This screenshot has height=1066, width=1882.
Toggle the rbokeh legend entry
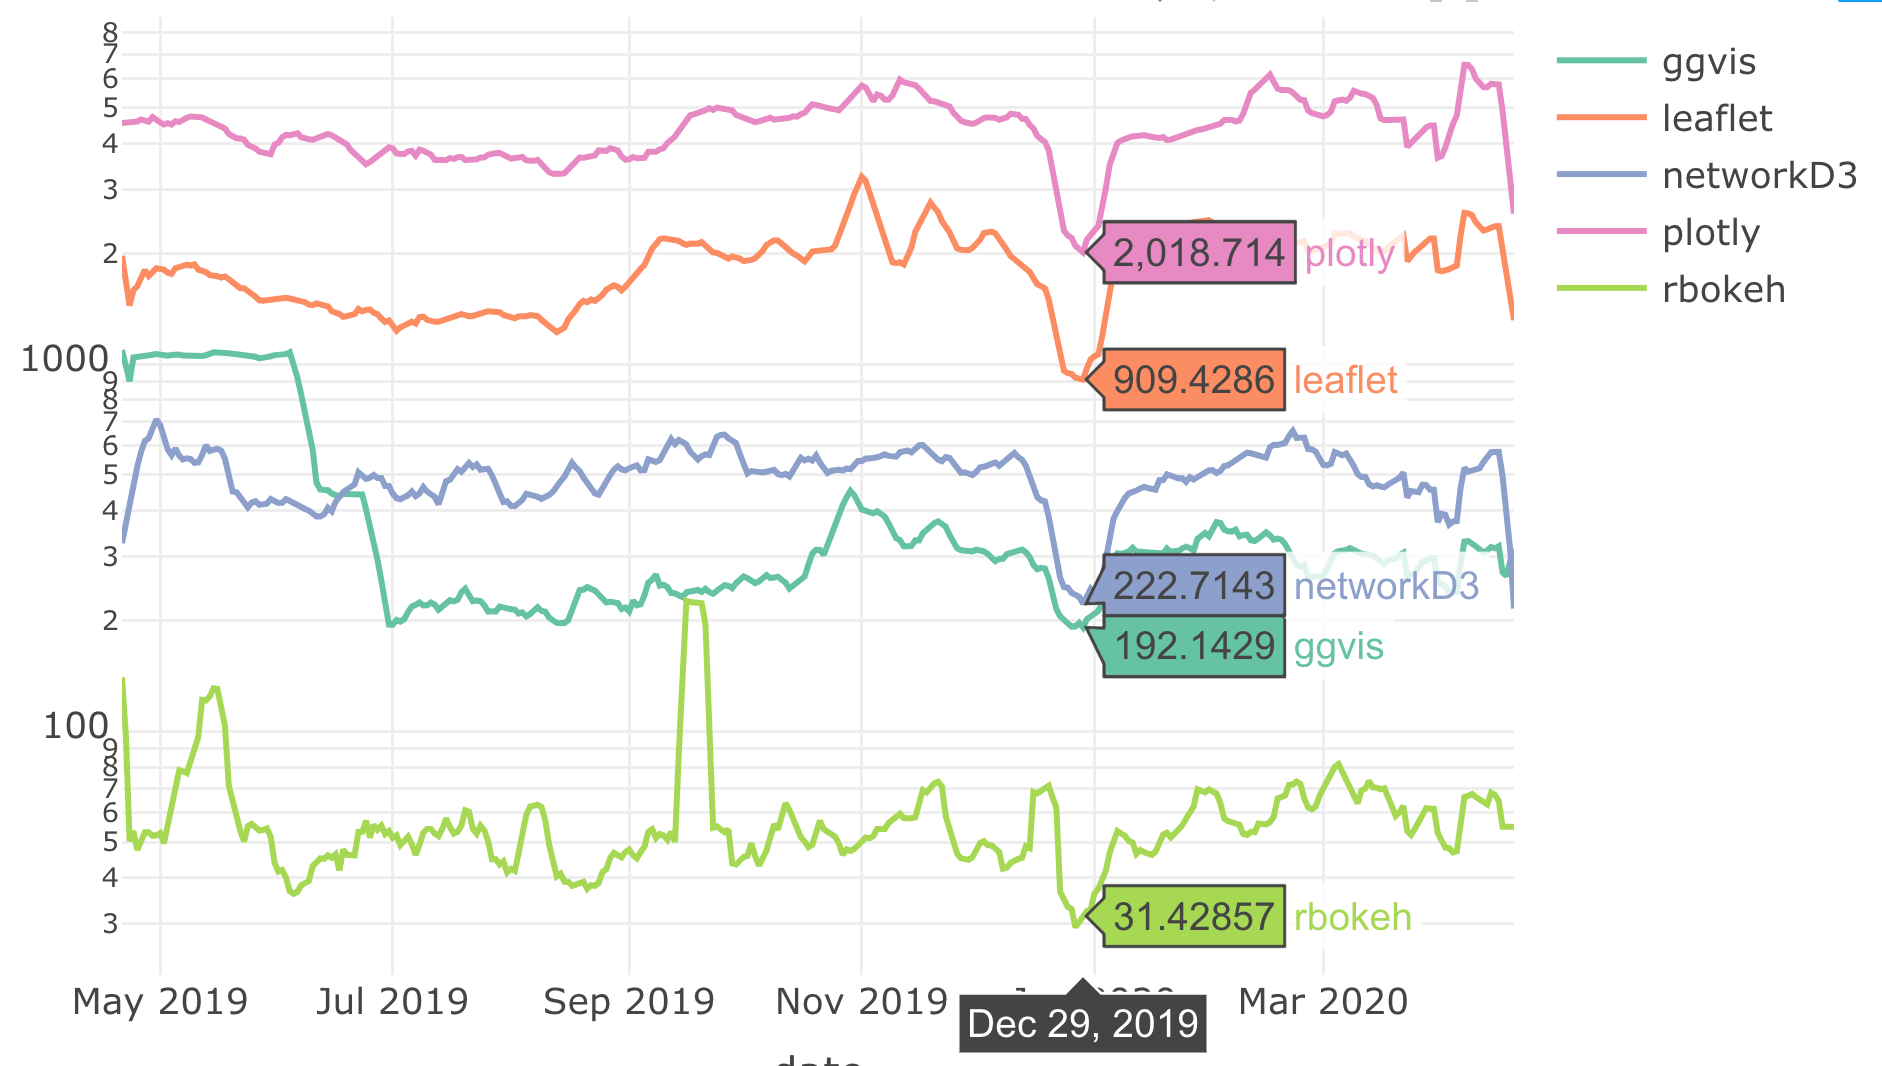click(1723, 290)
